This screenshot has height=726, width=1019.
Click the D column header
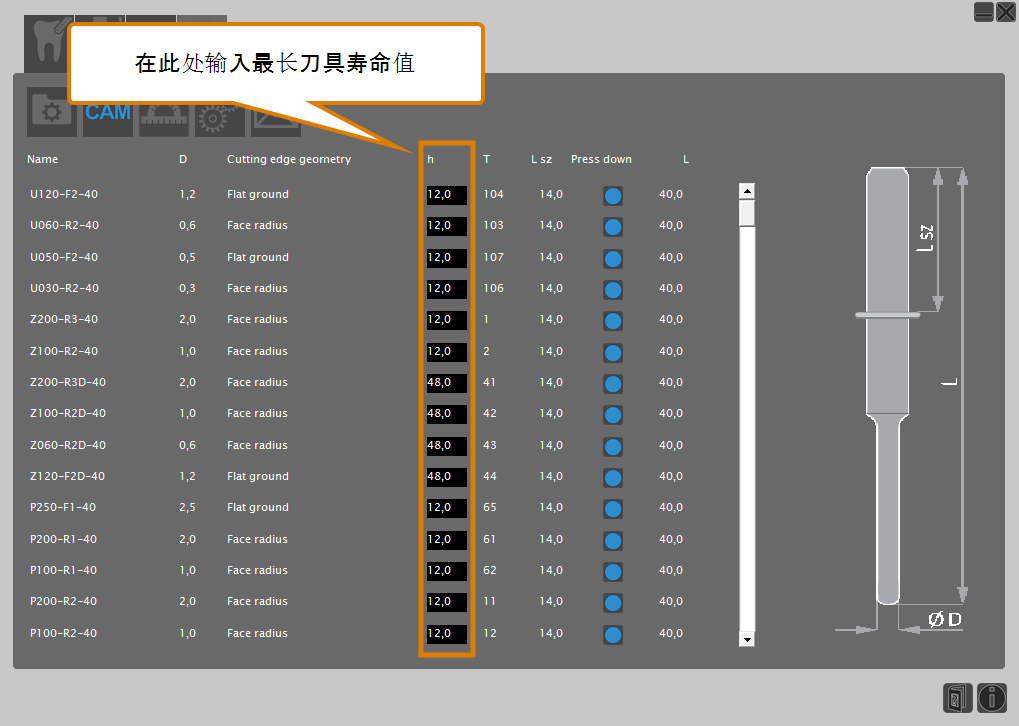click(183, 159)
